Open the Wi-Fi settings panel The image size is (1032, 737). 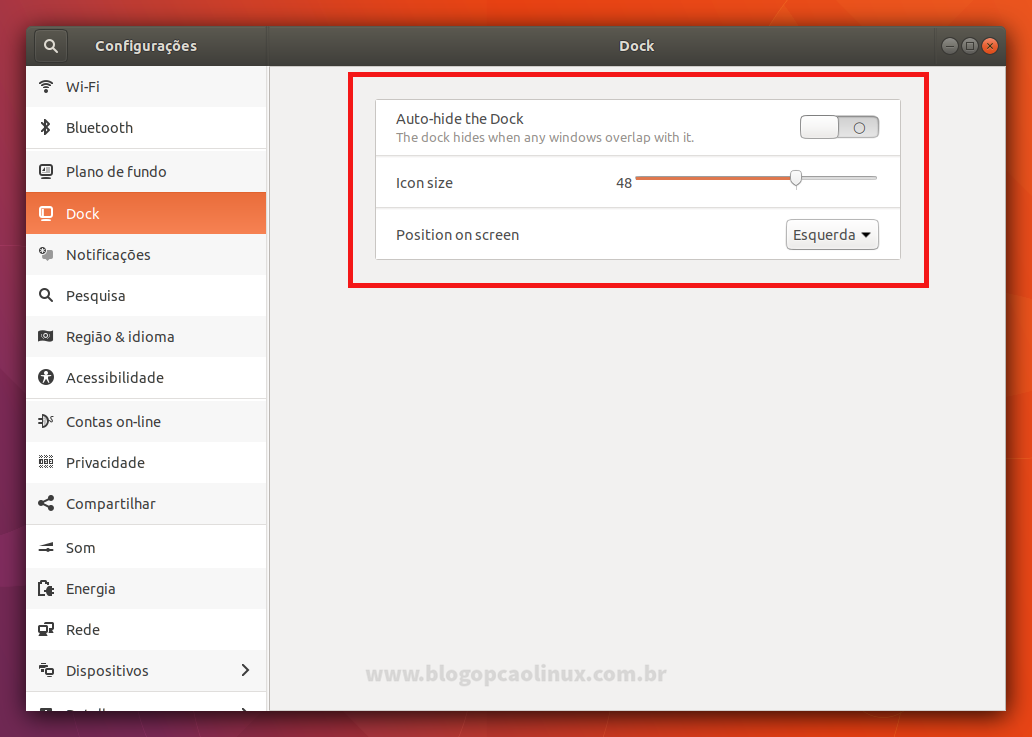146,86
